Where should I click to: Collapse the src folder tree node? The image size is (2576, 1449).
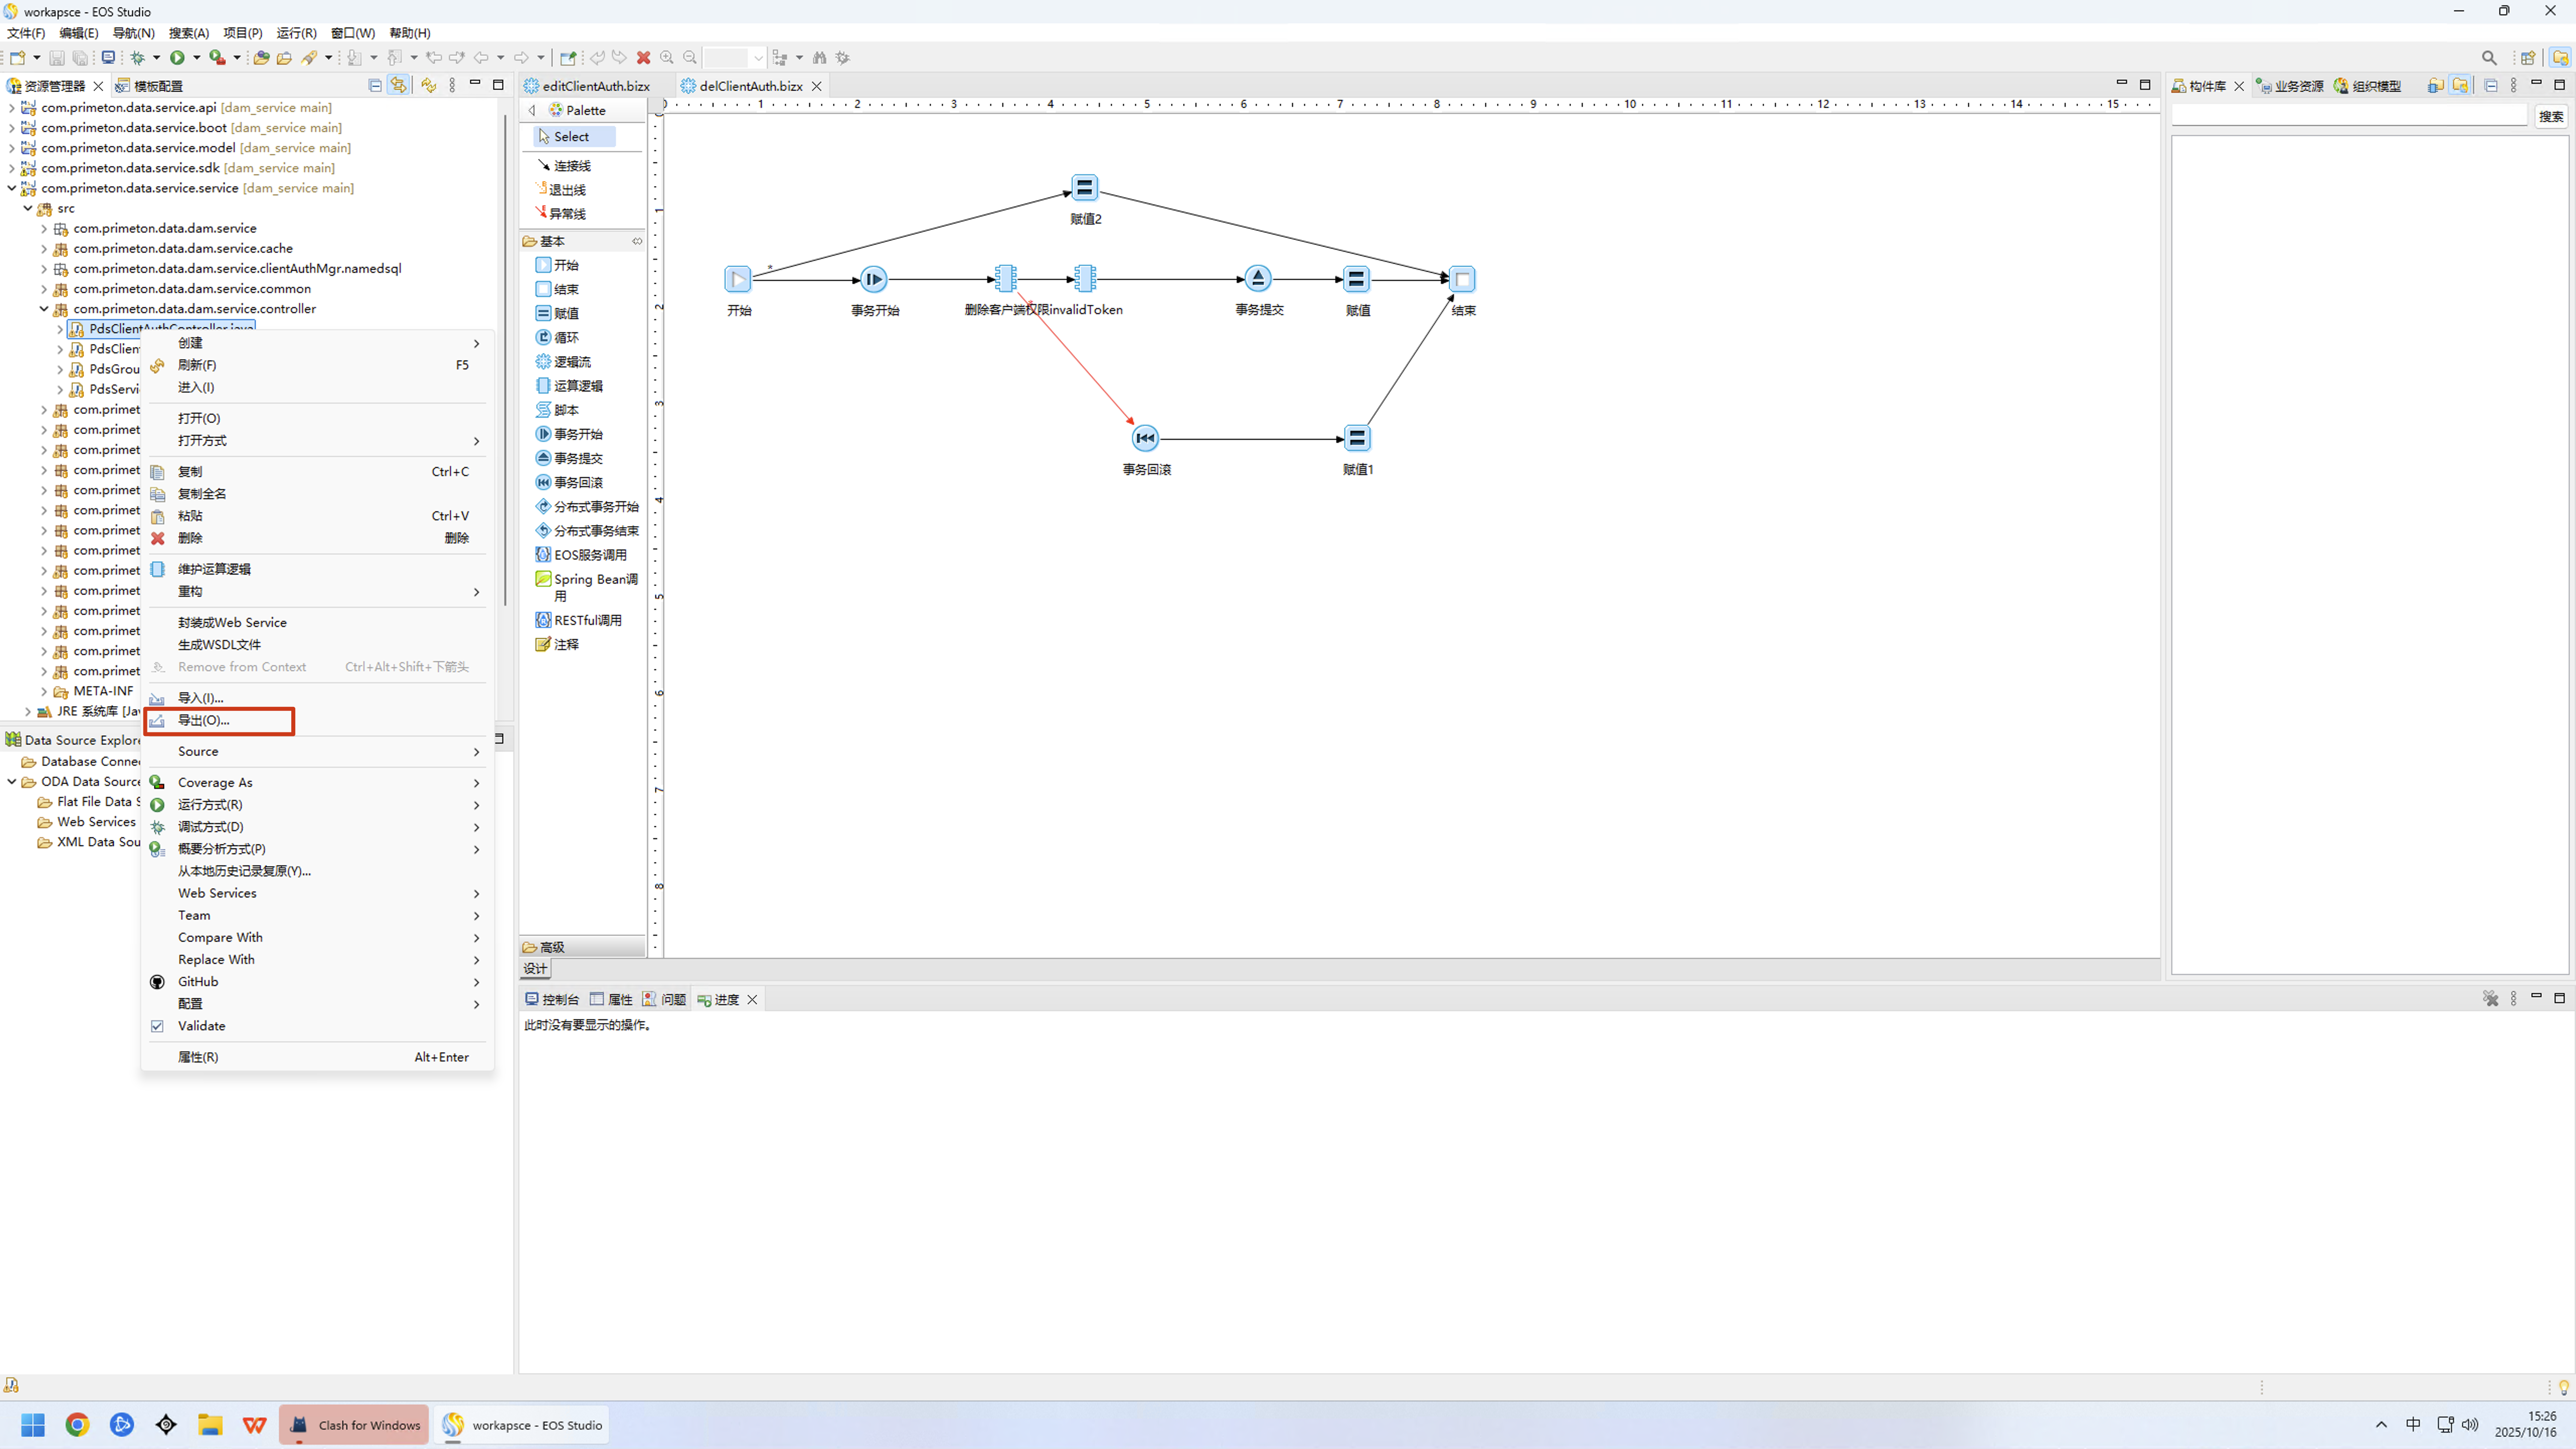point(28,208)
